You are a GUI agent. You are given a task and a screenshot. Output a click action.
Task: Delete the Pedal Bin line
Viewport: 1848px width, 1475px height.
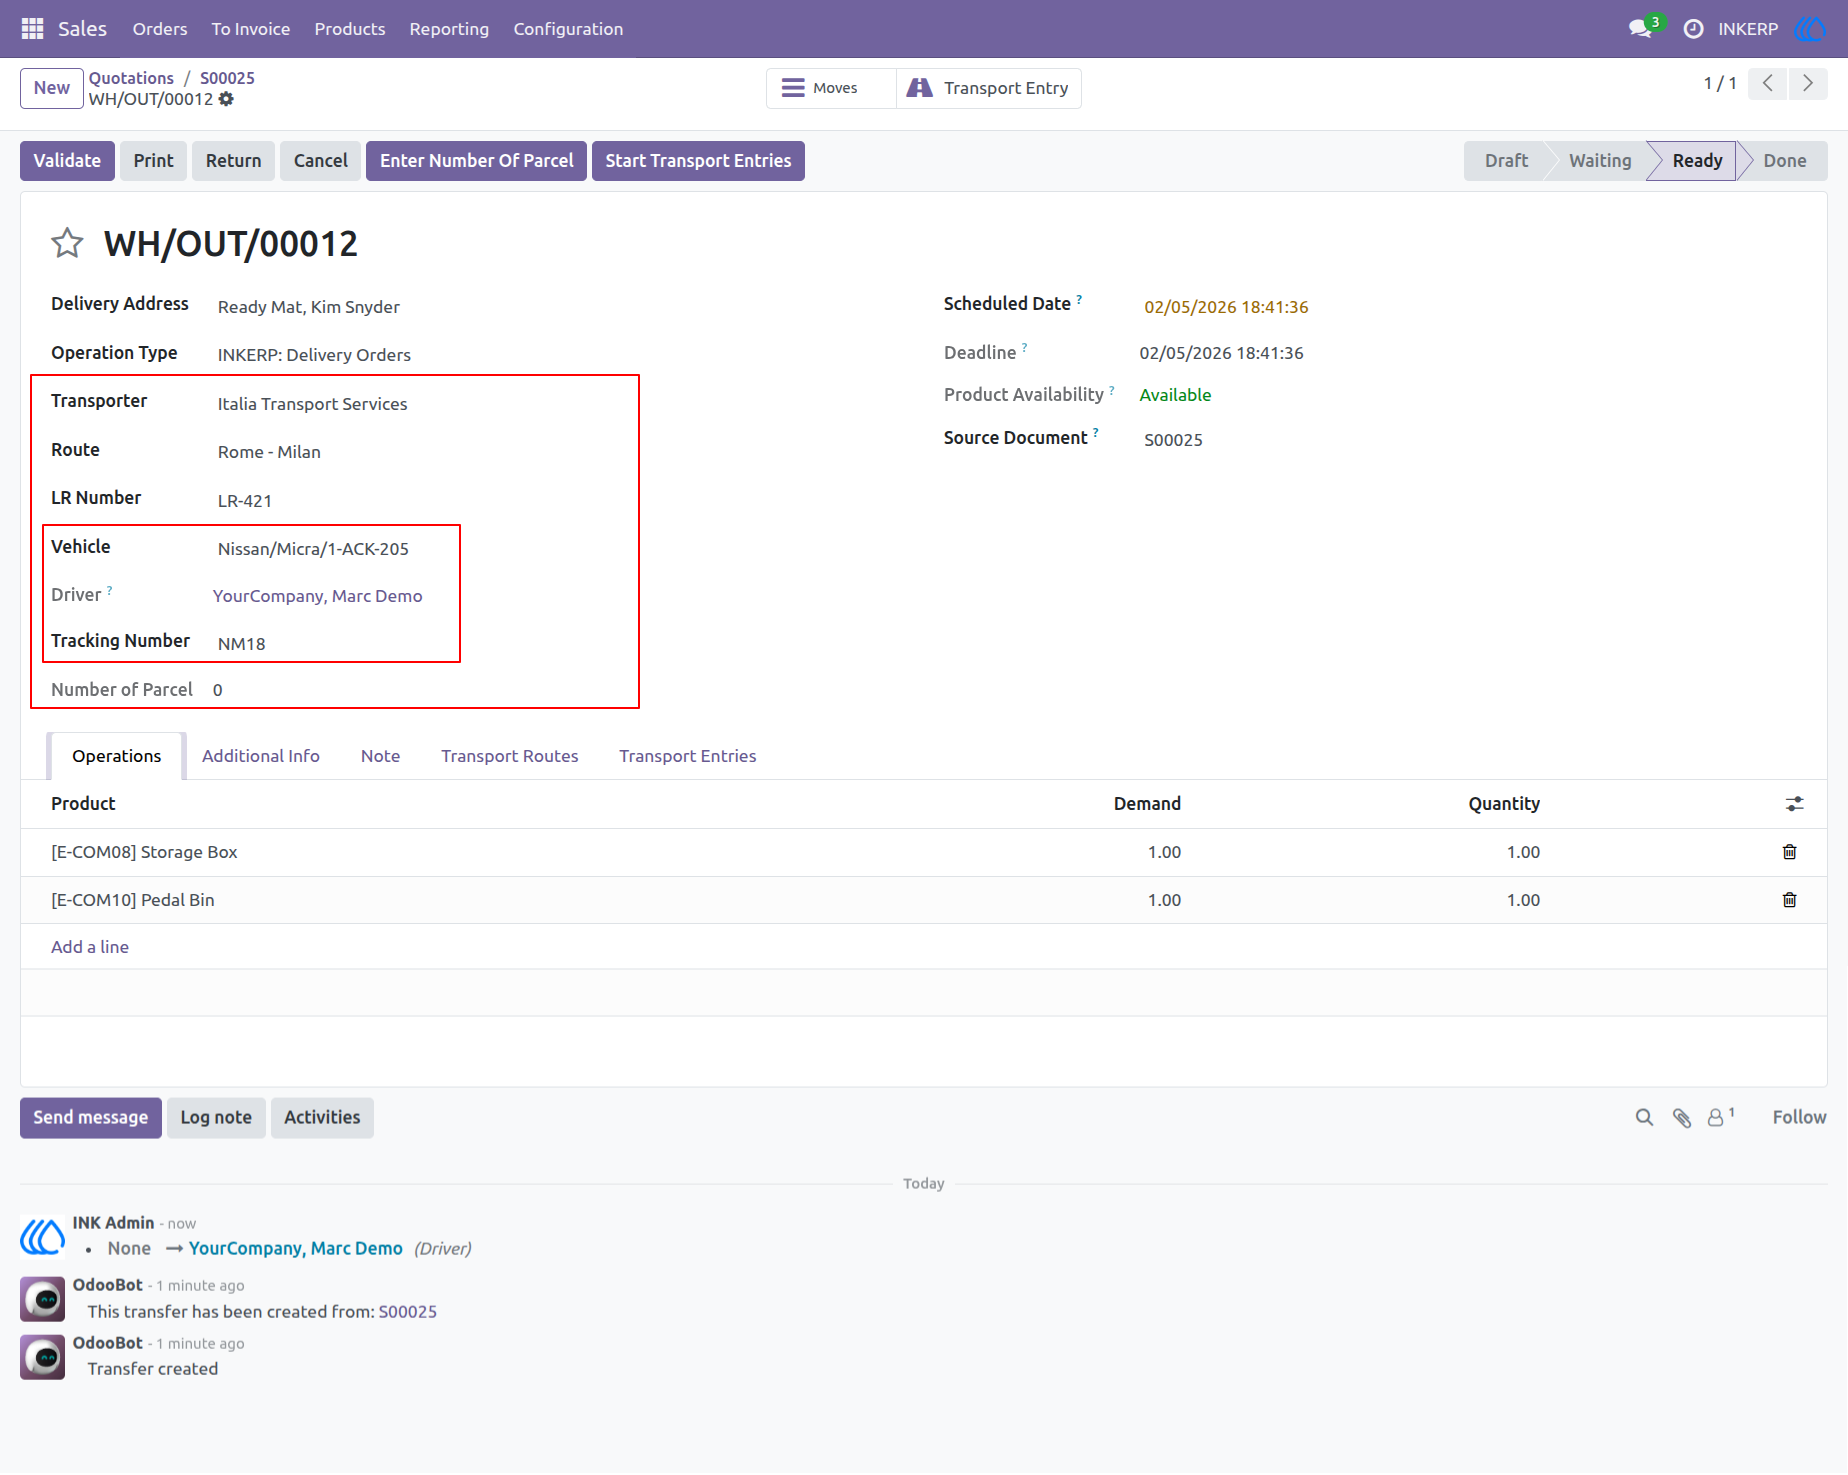point(1790,900)
